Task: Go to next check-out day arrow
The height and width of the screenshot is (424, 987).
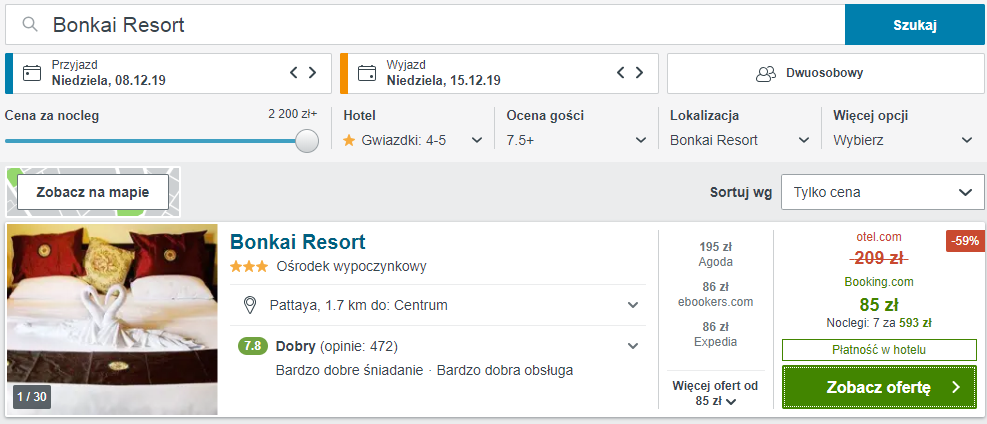Action: tap(640, 72)
